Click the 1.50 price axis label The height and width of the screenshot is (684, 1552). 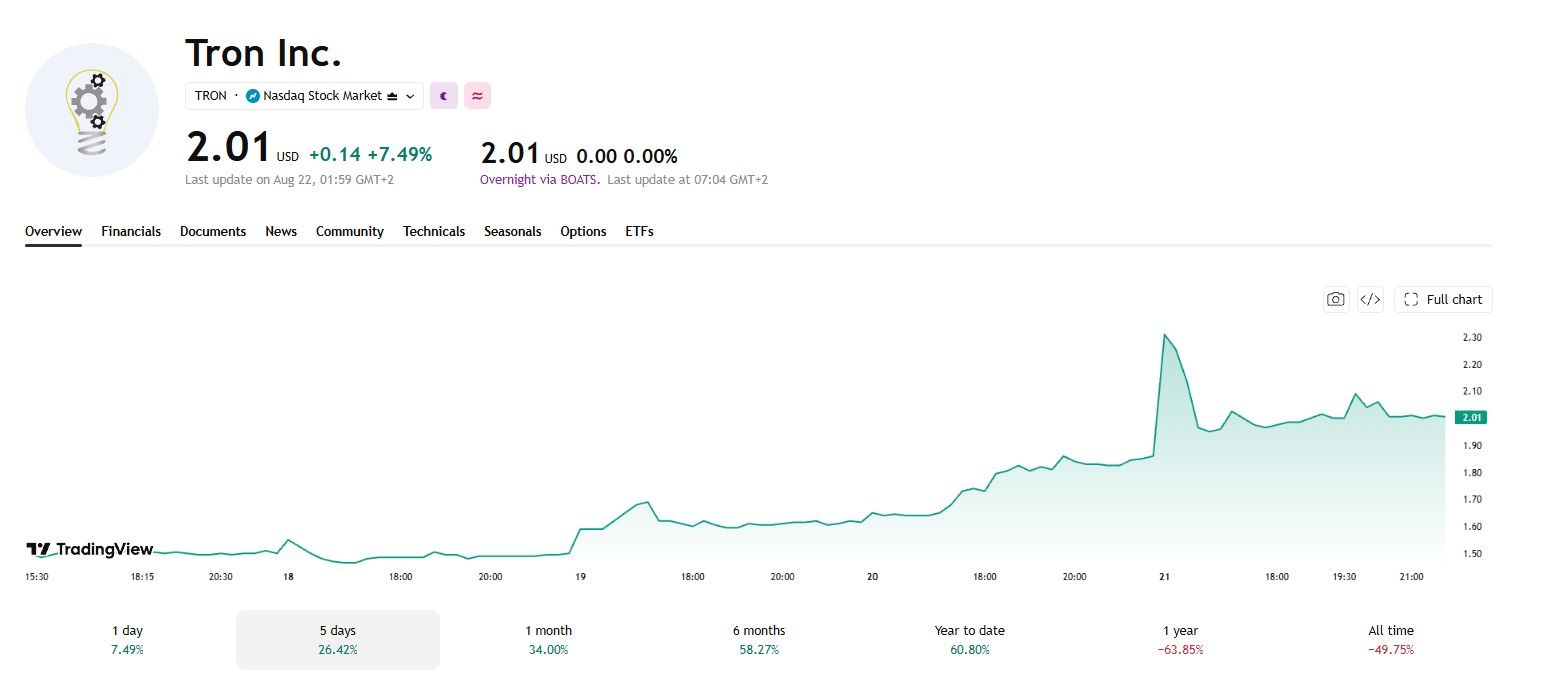tap(1472, 553)
